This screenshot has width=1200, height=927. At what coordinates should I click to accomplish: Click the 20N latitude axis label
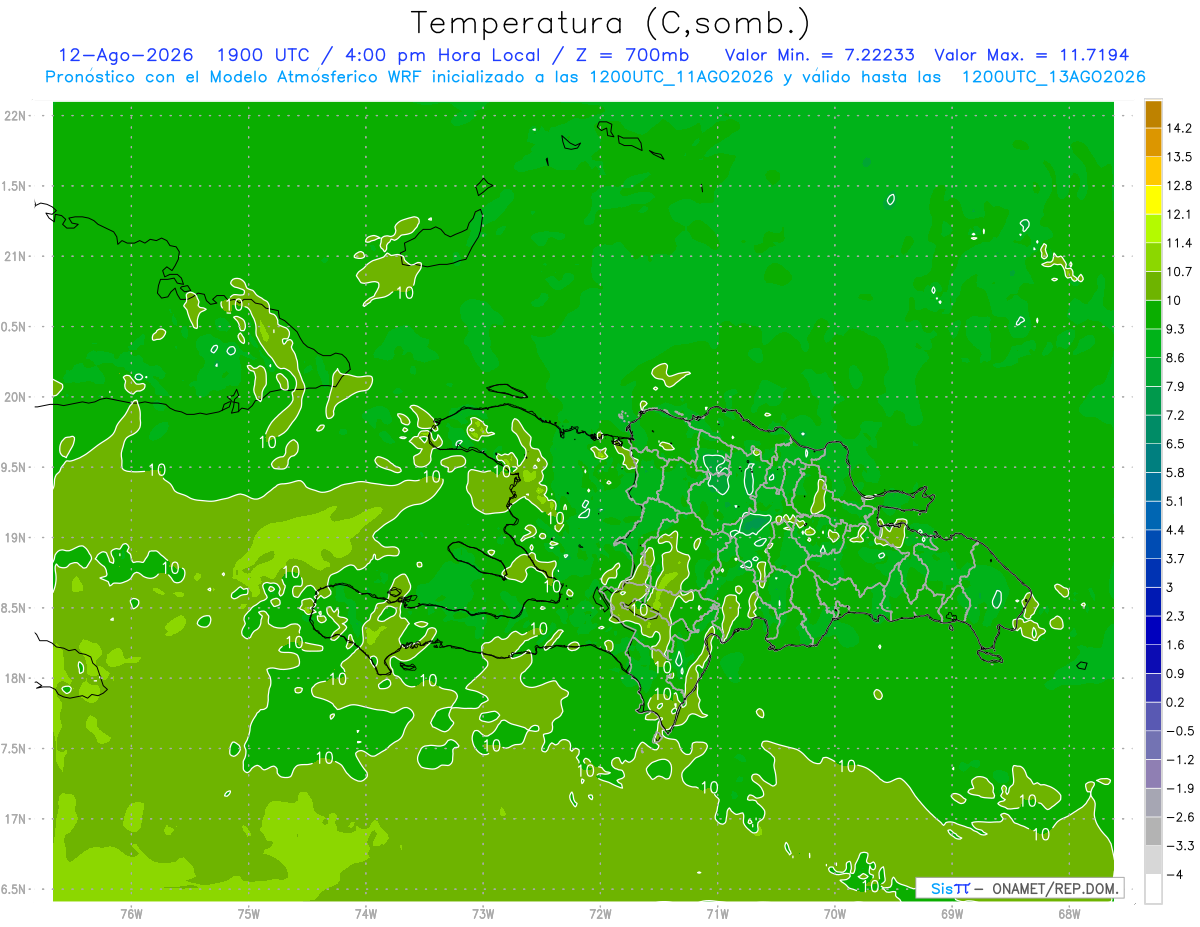[17, 397]
